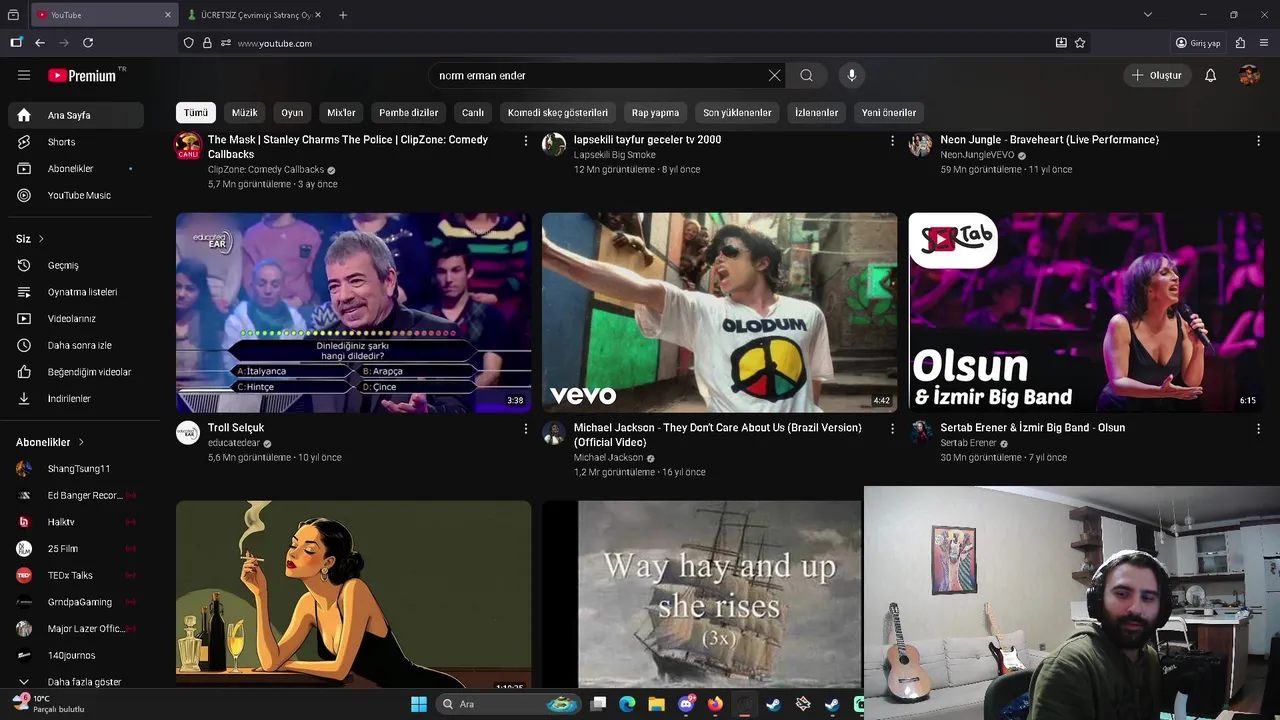
Task: Open the notifications bell
Action: [1210, 75]
